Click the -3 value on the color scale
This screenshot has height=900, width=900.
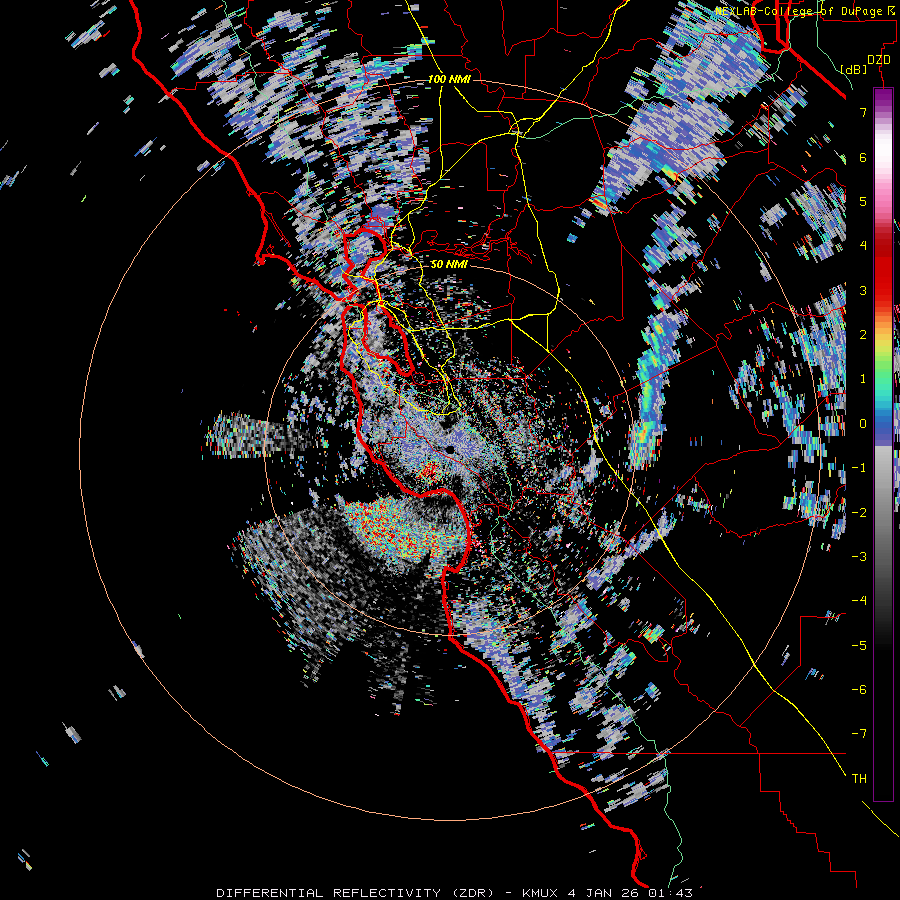tap(859, 557)
